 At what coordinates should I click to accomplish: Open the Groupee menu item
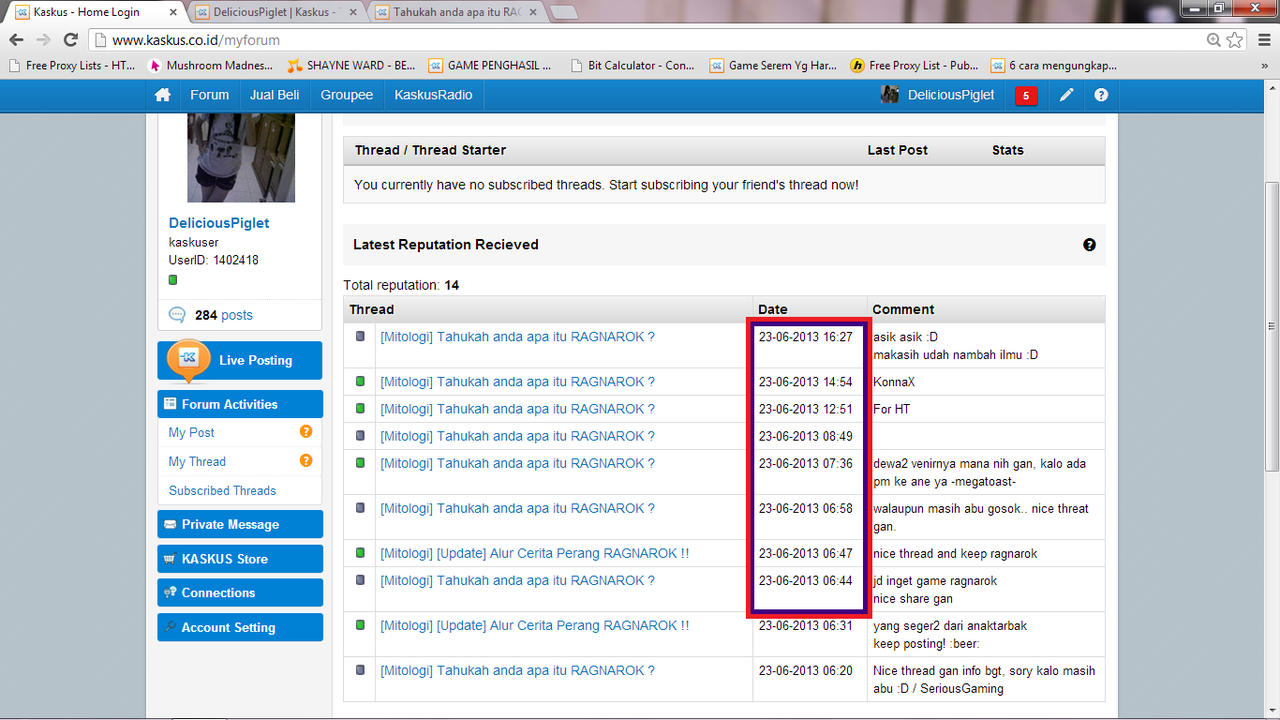(x=347, y=95)
